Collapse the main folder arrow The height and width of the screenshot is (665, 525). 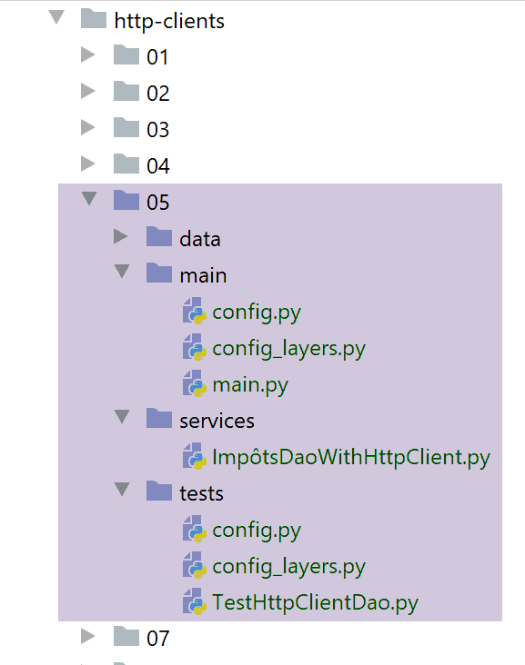click(122, 271)
